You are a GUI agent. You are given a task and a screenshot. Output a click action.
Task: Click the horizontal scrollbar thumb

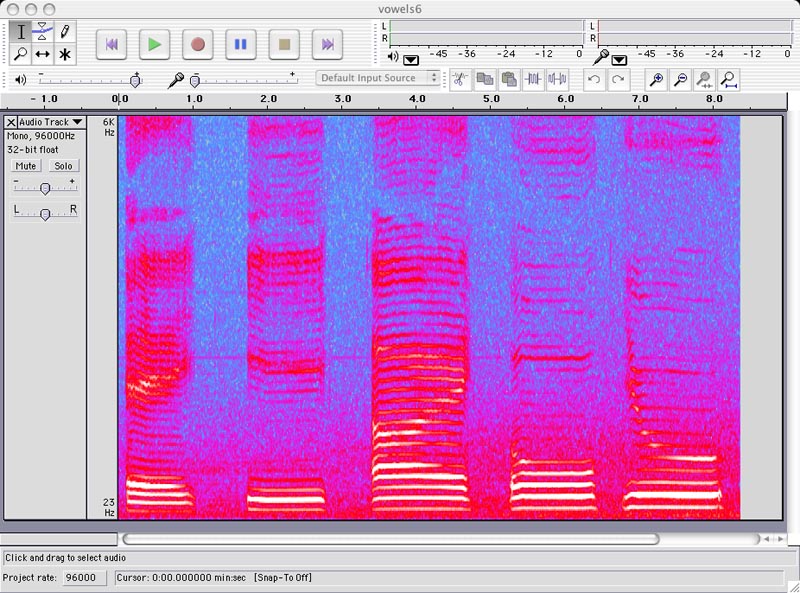click(391, 539)
